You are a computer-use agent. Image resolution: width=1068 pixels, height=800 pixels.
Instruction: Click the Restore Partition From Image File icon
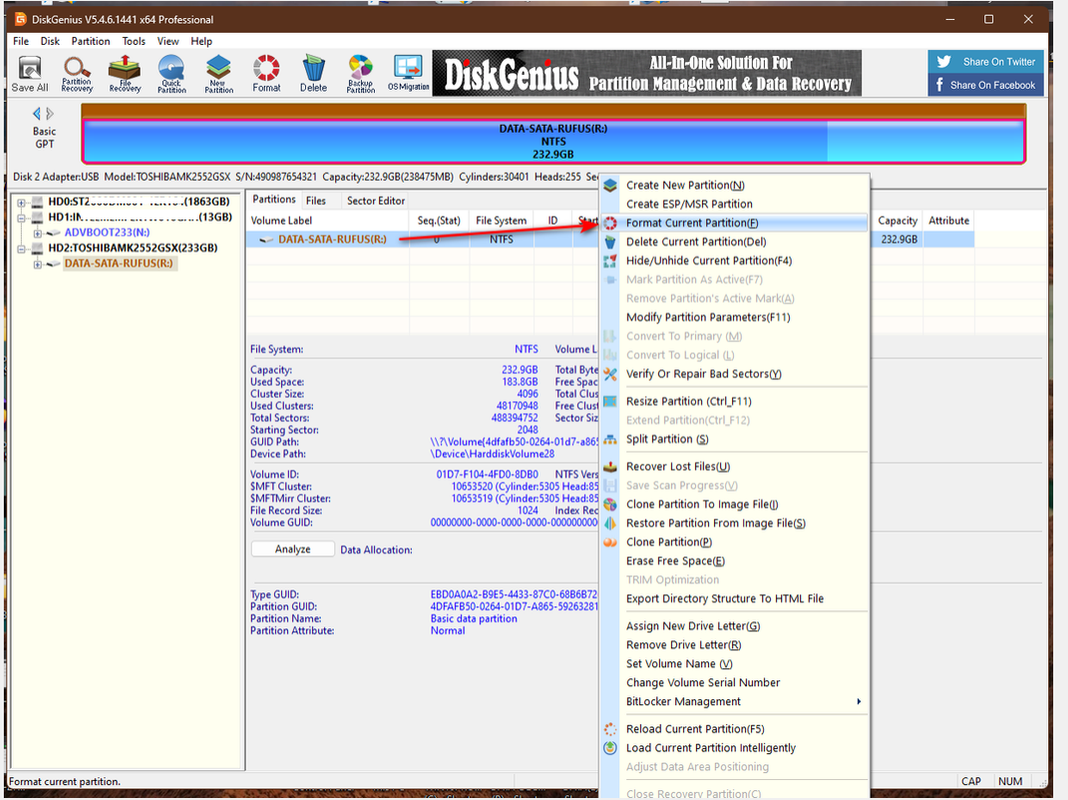[610, 524]
